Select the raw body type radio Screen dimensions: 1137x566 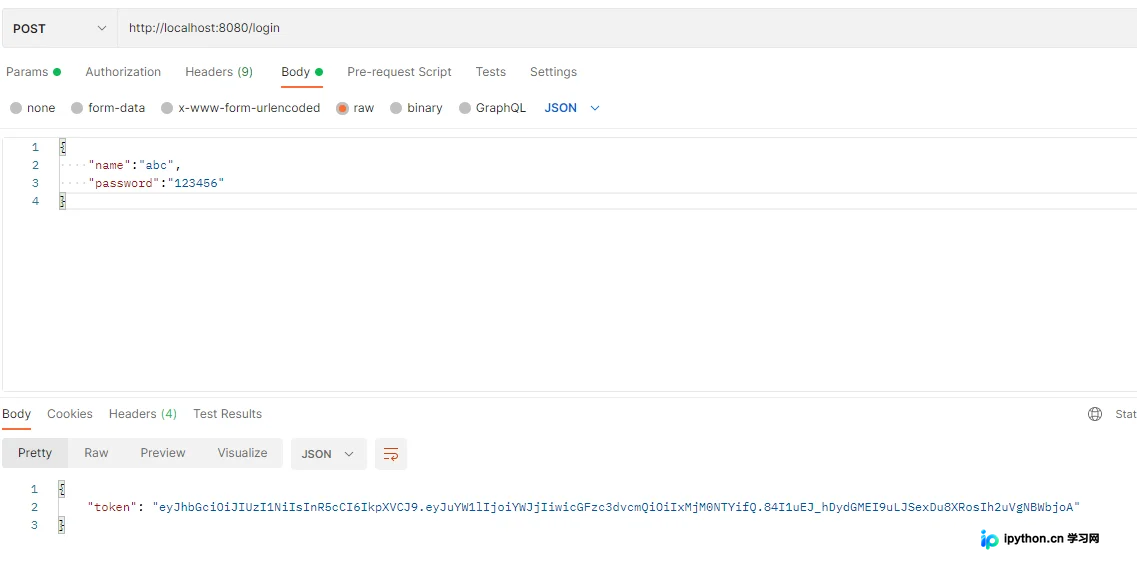click(342, 108)
